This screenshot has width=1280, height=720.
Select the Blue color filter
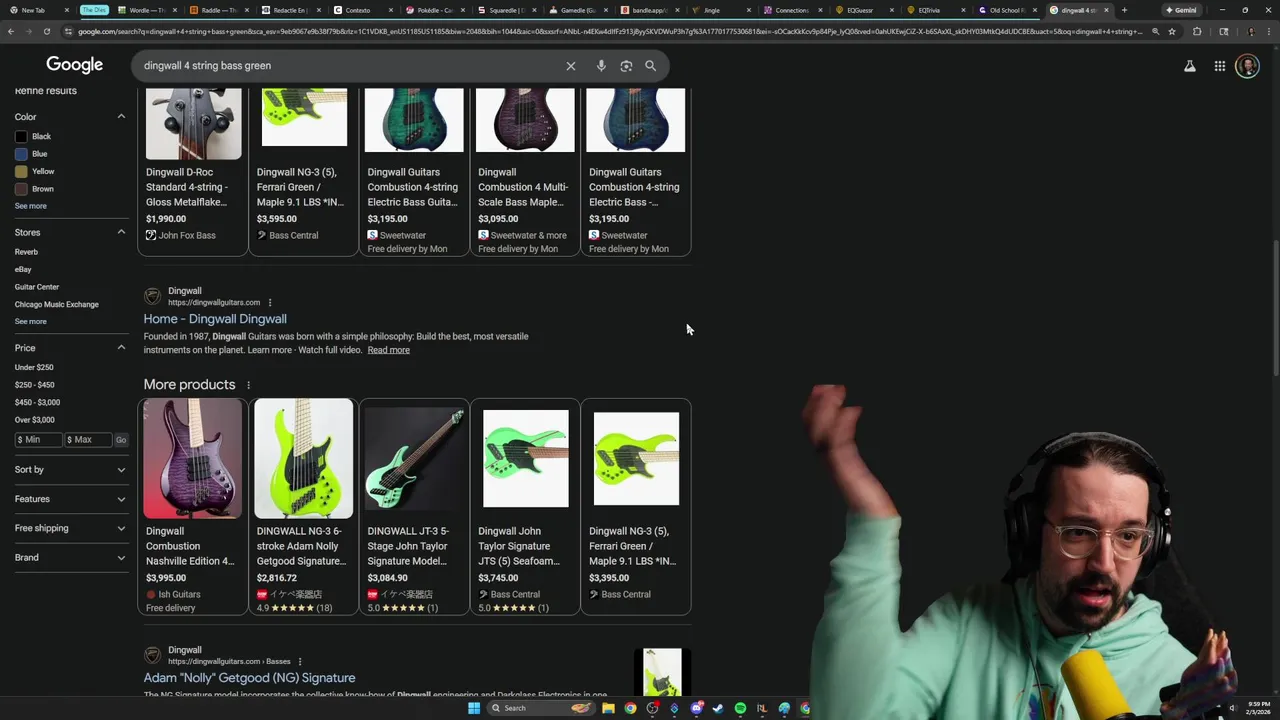coord(31,154)
